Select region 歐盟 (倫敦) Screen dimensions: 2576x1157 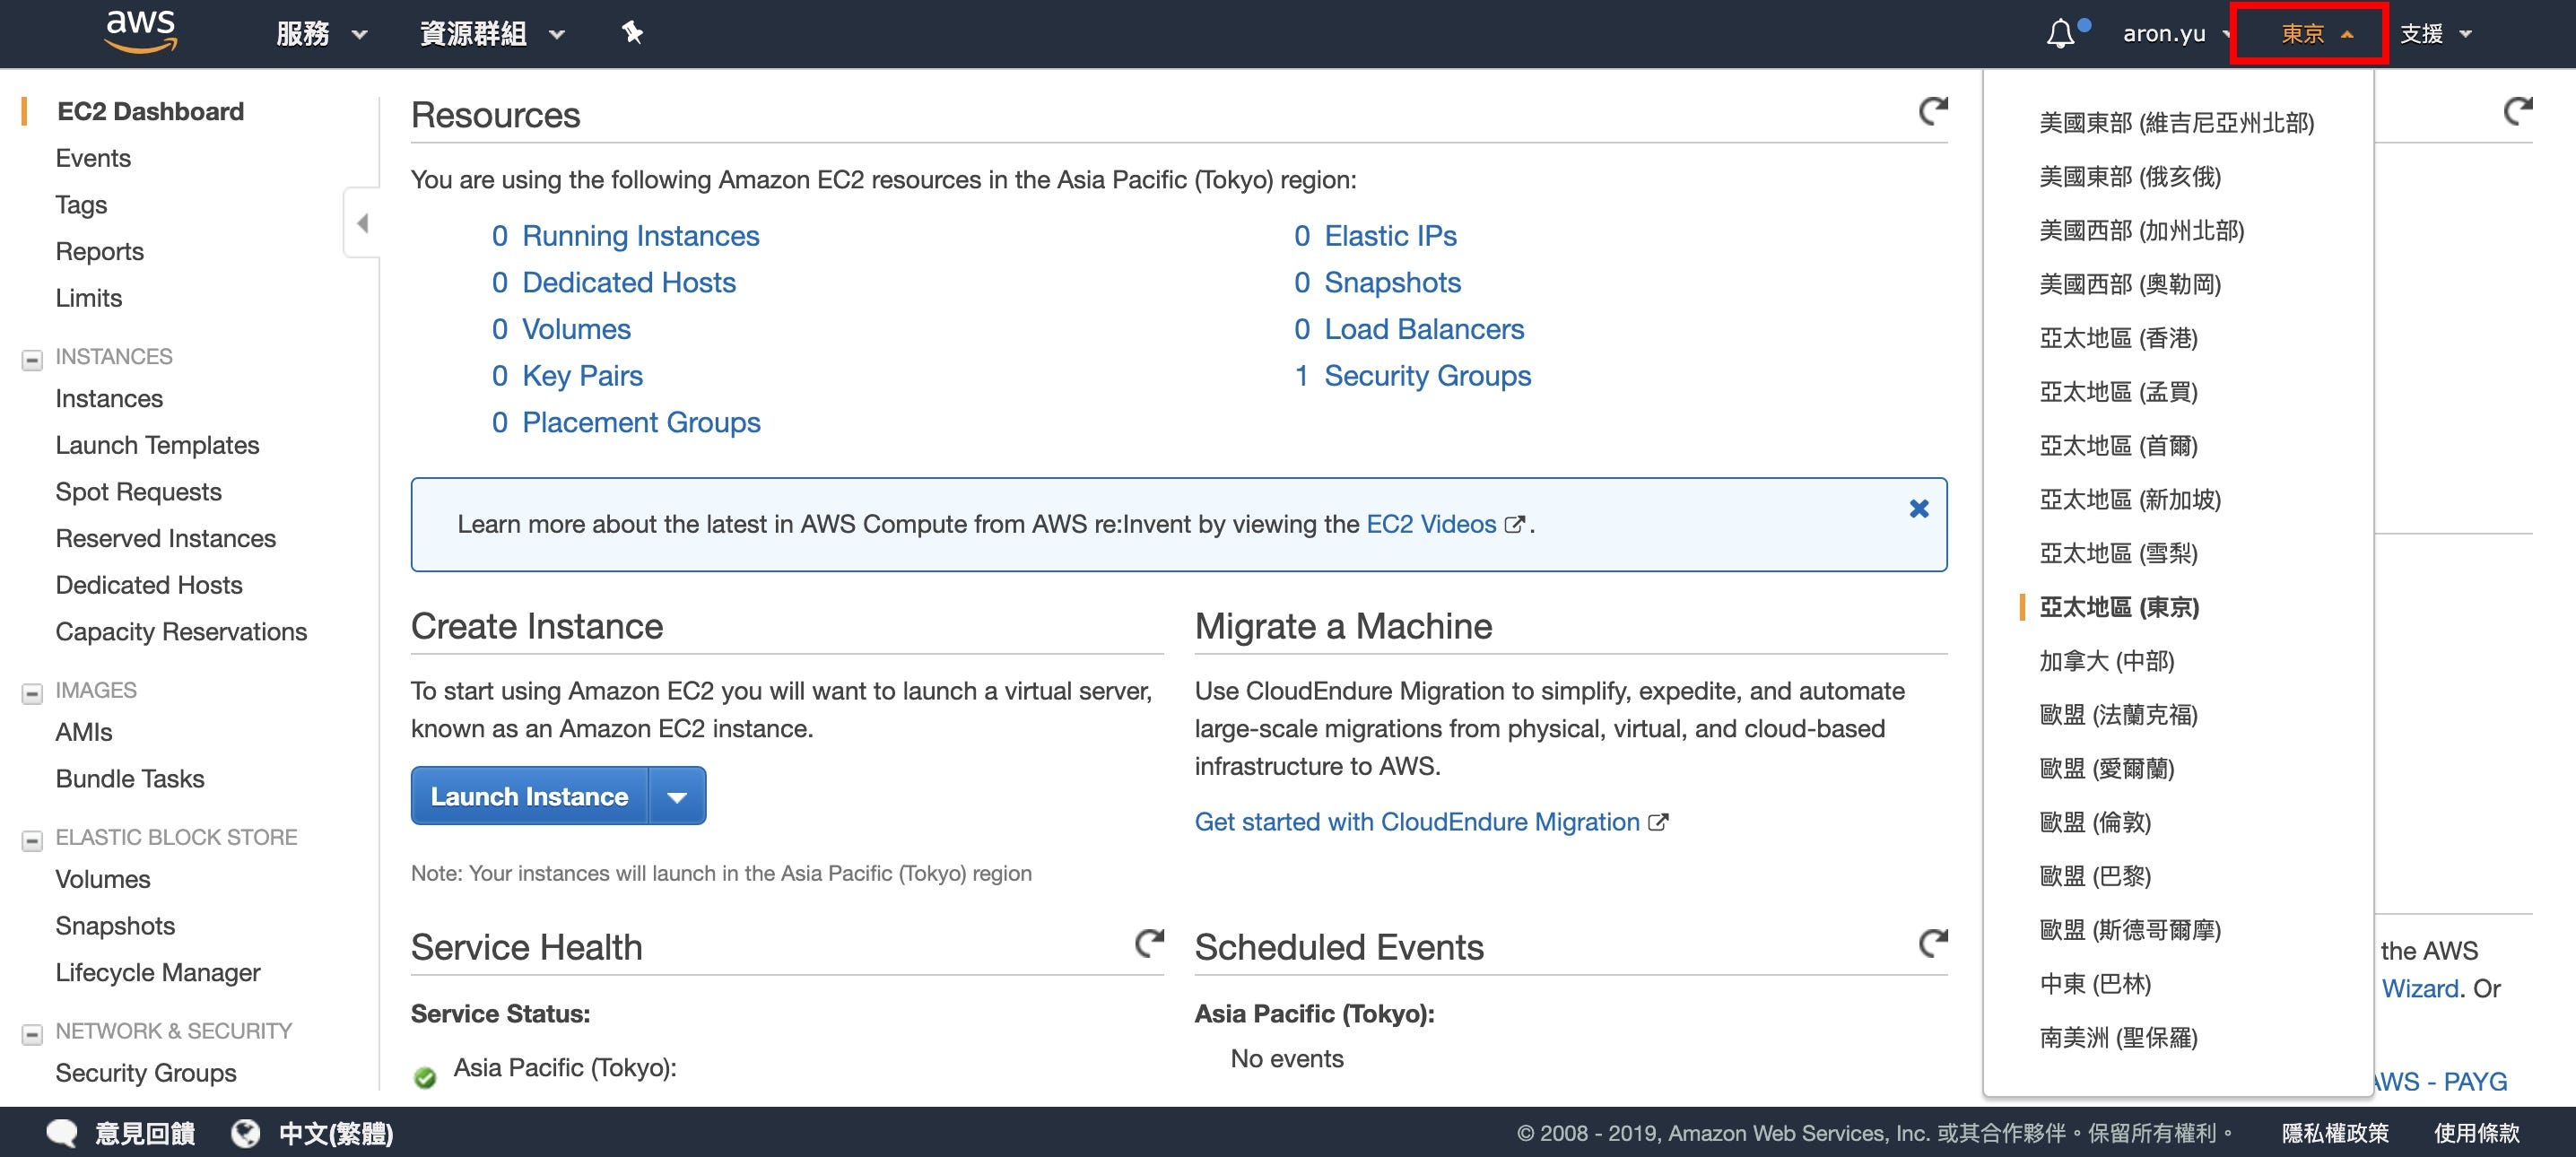click(x=2095, y=824)
